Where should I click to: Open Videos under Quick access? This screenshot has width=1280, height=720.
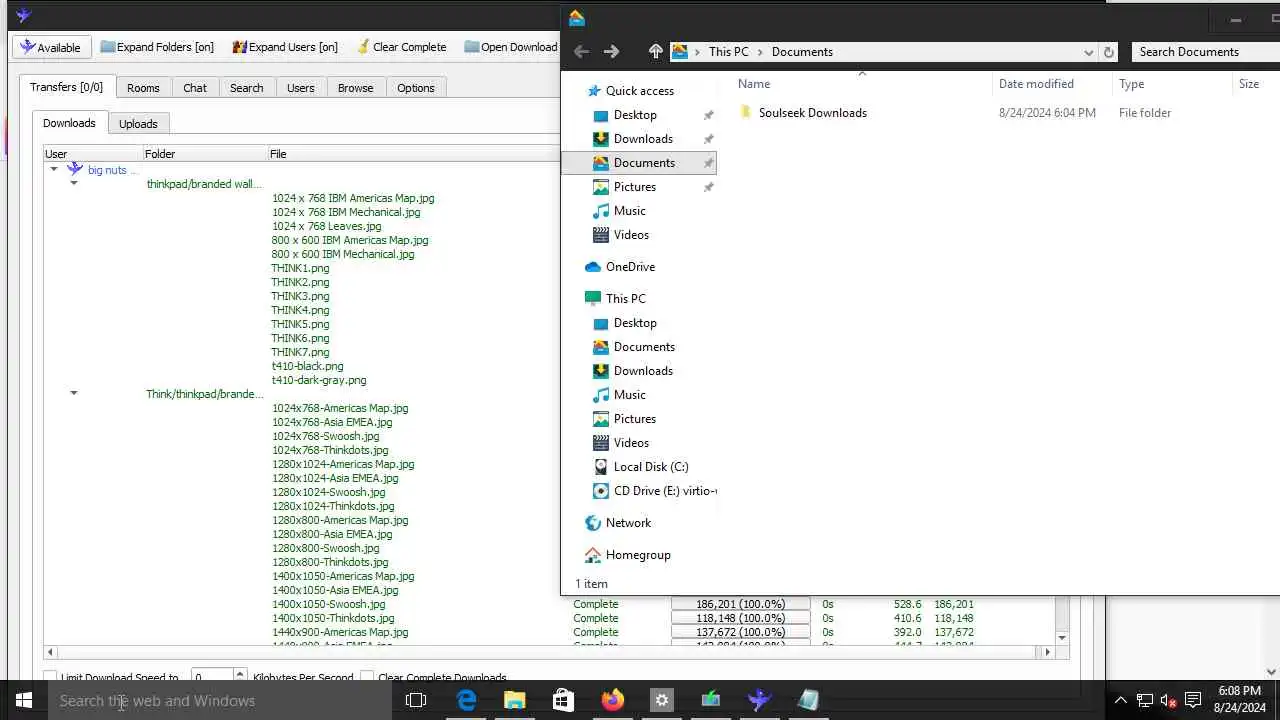631,235
